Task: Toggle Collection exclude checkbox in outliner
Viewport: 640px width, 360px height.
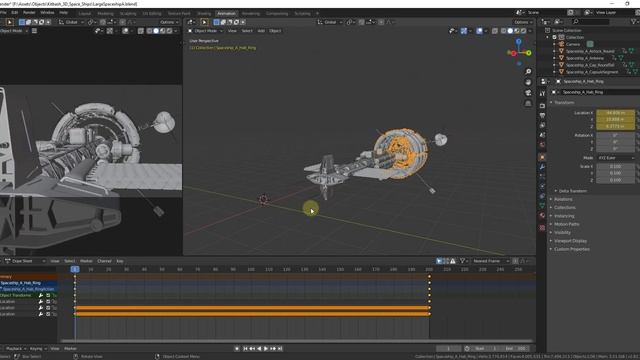Action: click(554, 37)
